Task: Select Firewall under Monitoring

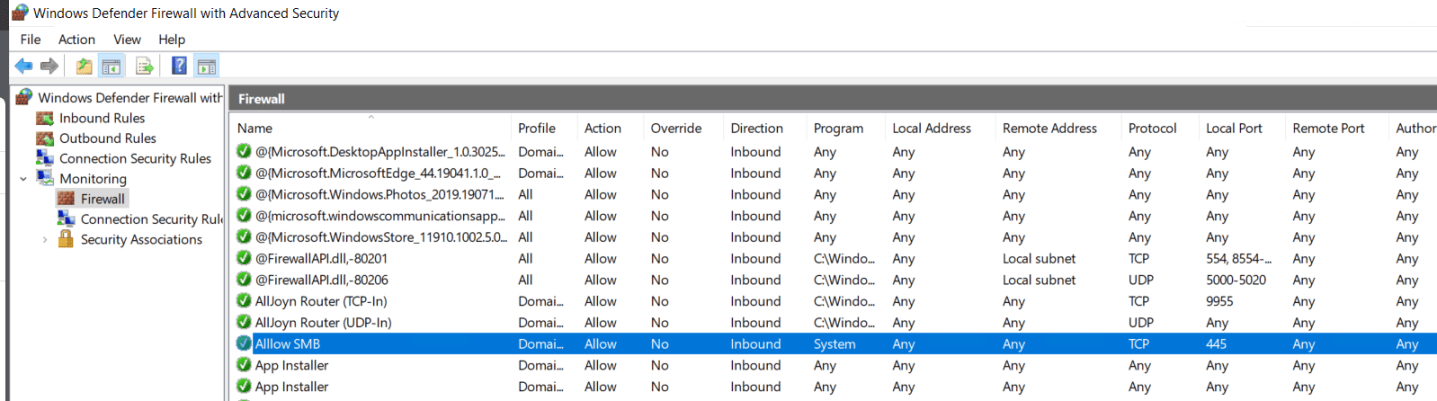Action: [x=103, y=199]
